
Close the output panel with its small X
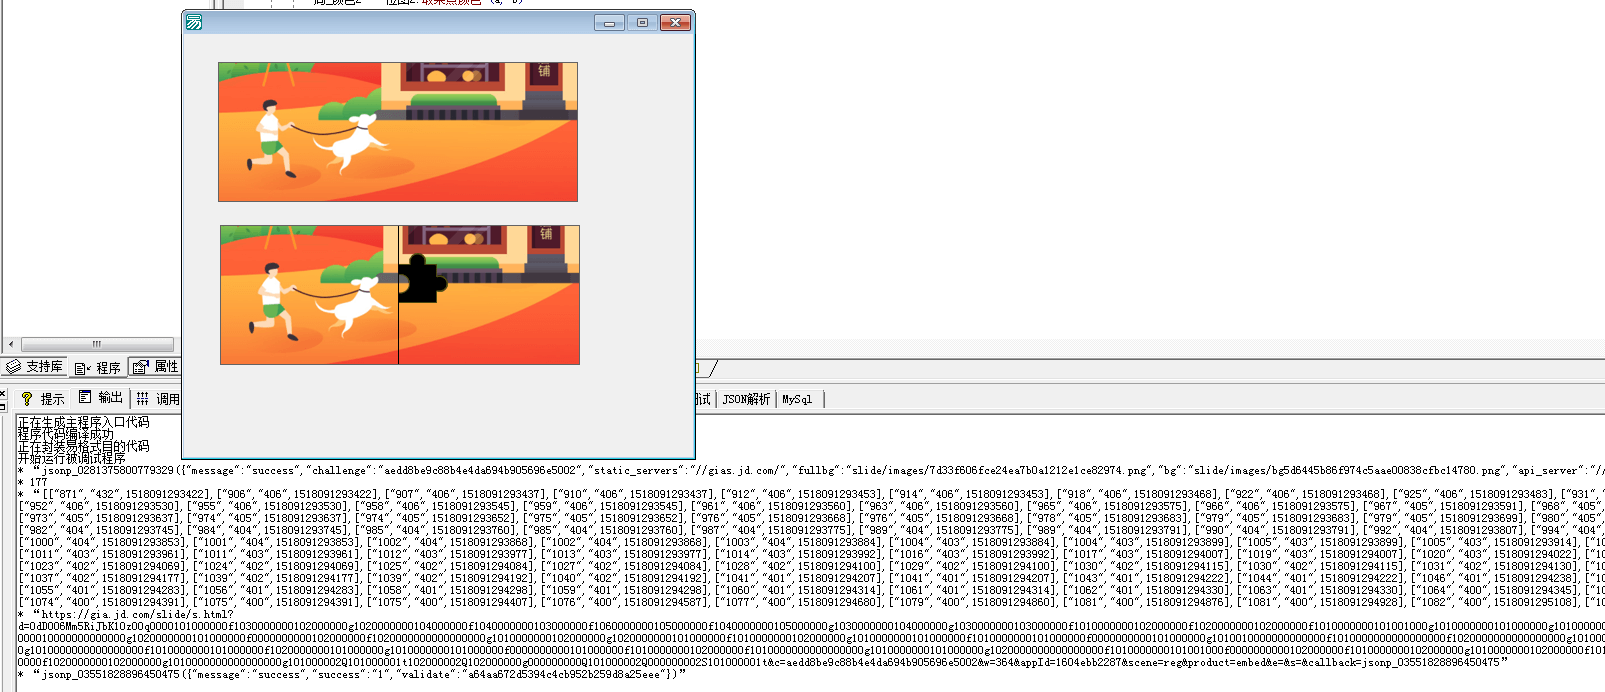coord(3,394)
